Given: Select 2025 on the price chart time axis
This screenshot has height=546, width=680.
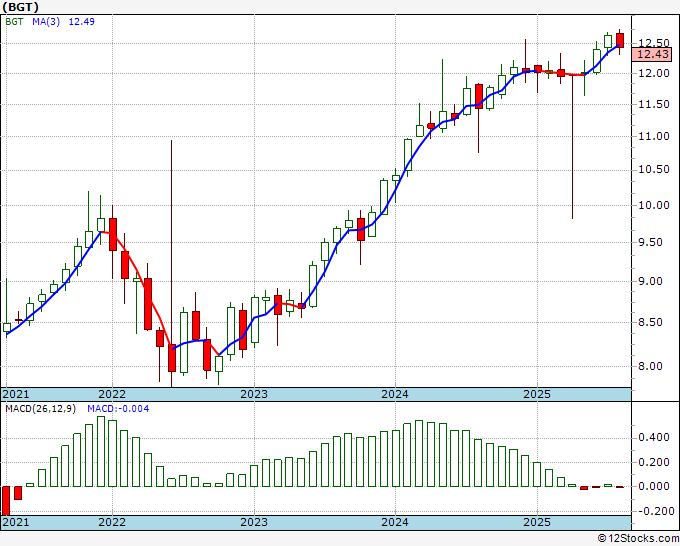Looking at the screenshot, I should point(537,394).
